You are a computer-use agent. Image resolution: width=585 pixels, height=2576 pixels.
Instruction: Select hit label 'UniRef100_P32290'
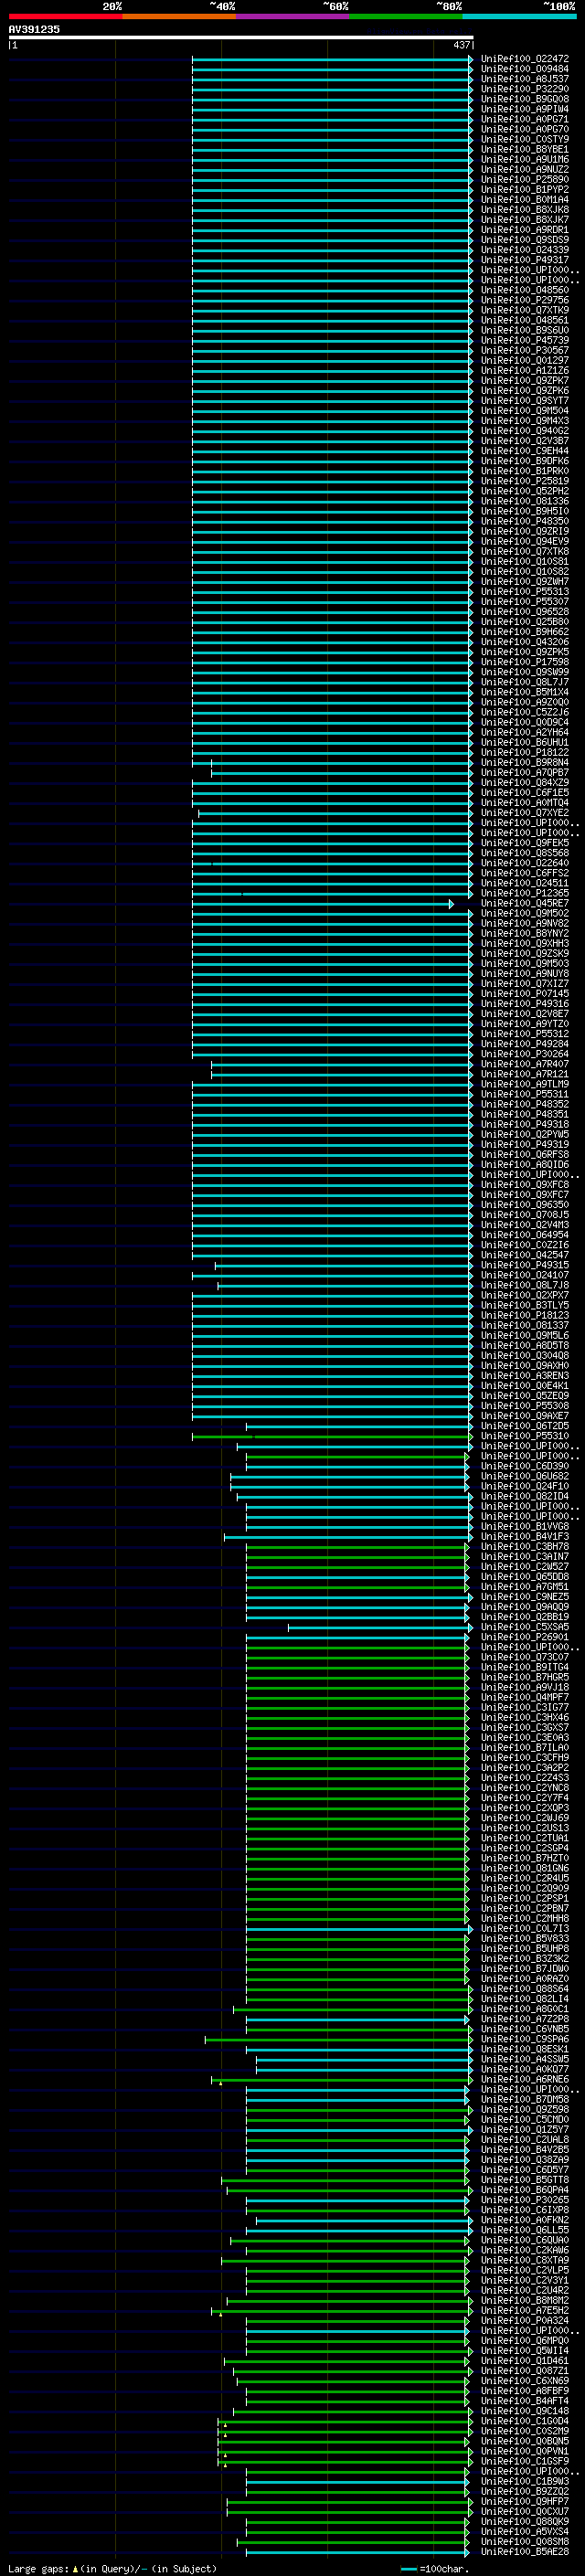pos(525,89)
